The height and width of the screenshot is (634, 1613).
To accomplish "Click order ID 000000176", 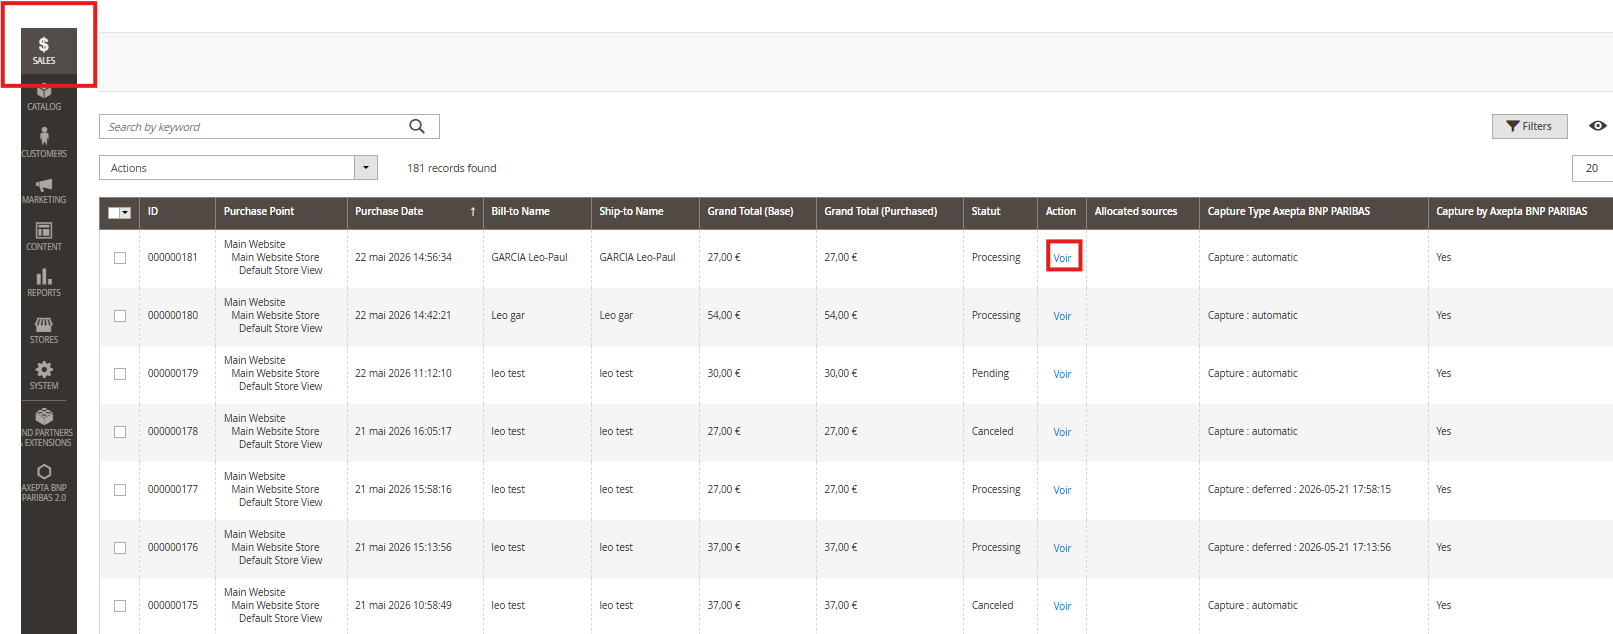I will coord(173,548).
